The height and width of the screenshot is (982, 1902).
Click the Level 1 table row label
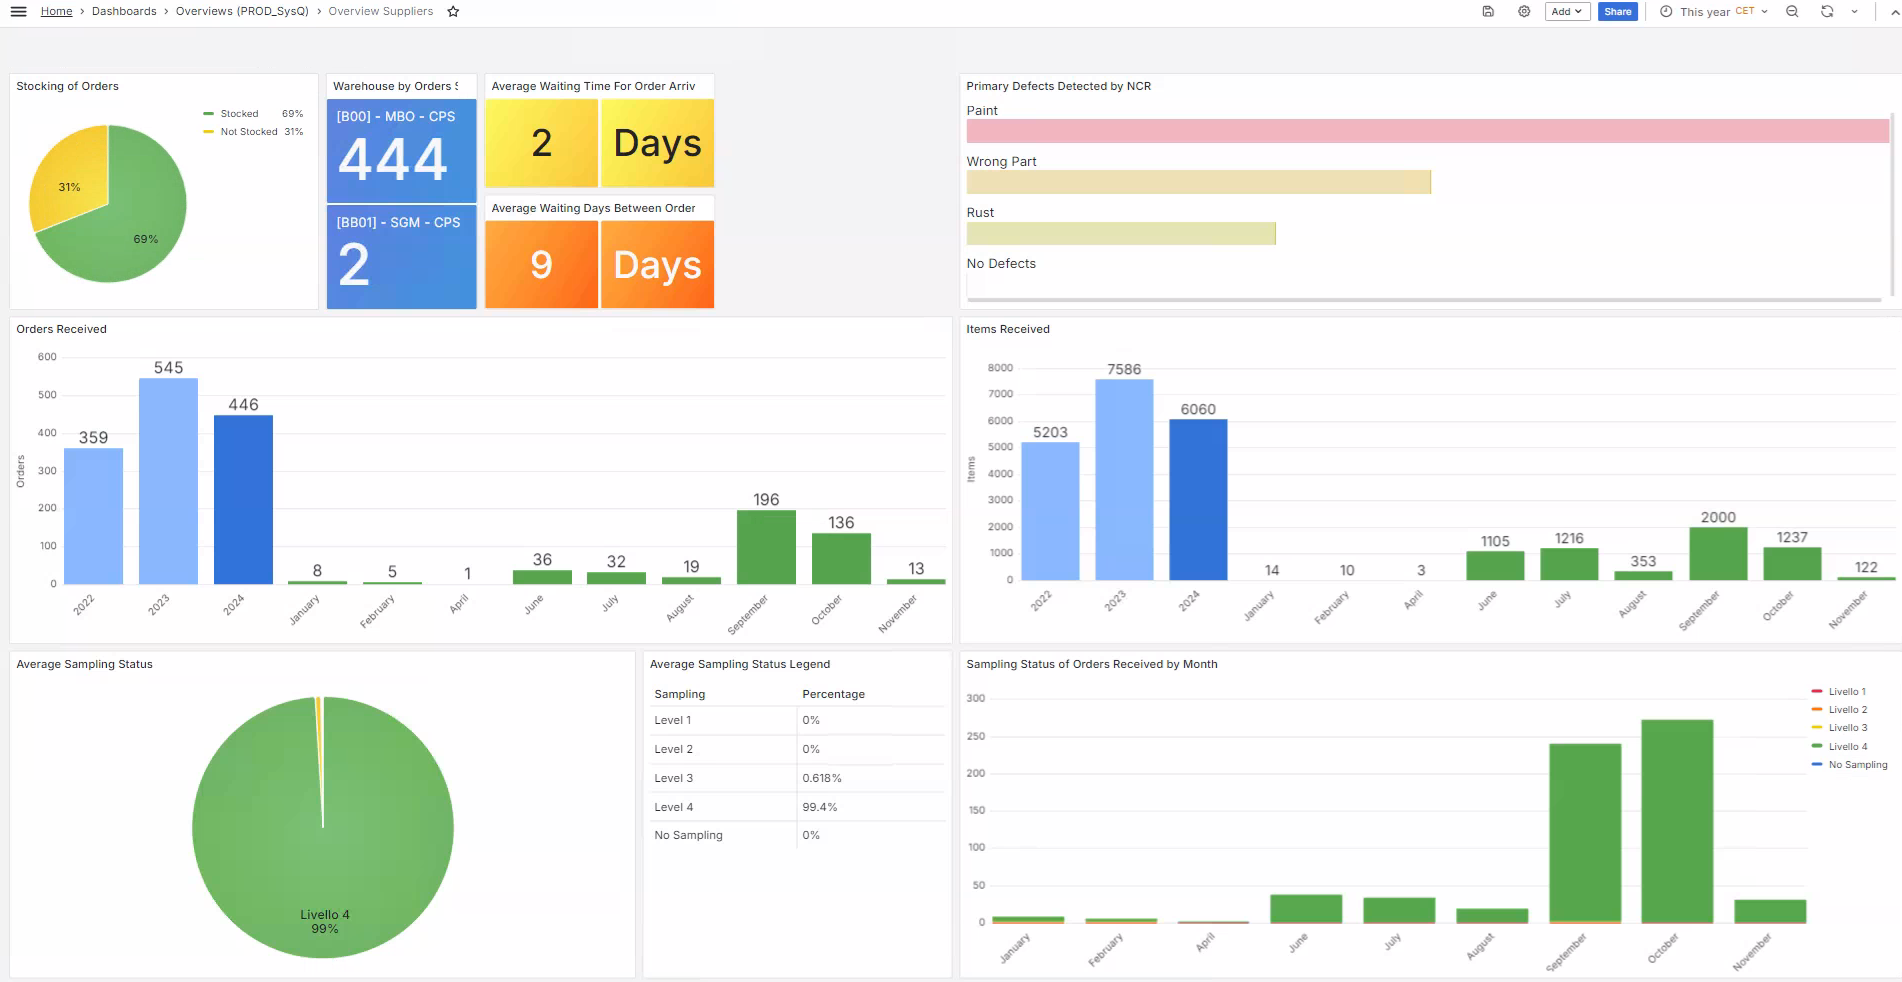(673, 720)
